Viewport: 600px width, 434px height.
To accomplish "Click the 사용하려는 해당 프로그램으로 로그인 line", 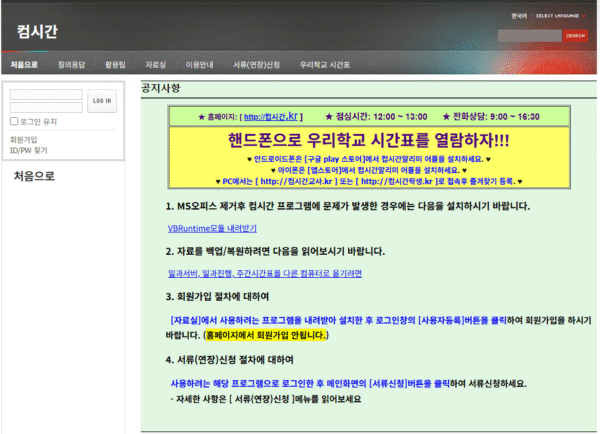I will [x=349, y=383].
